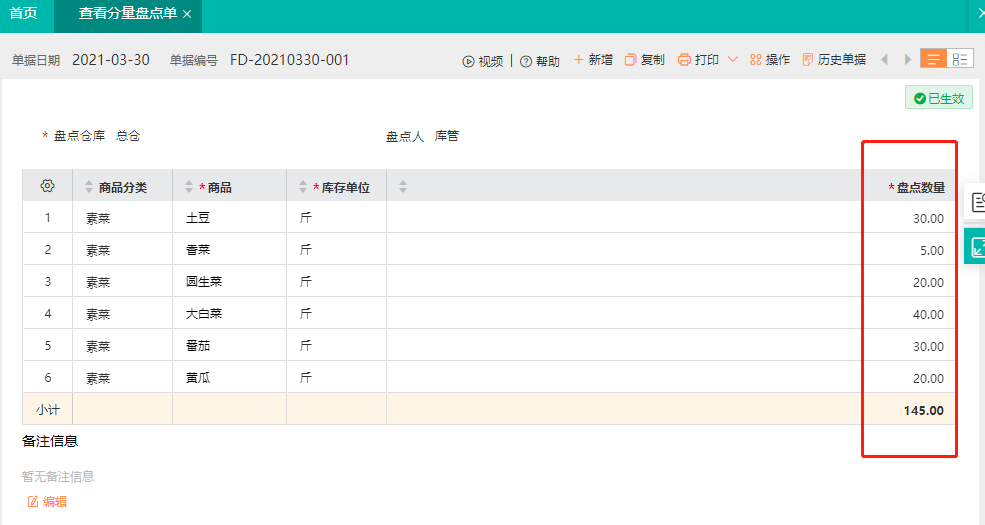Open table column settings gear
This screenshot has width=985, height=525.
tap(47, 186)
